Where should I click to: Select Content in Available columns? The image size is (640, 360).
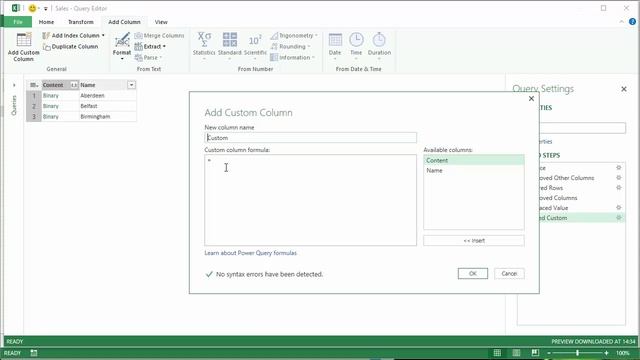point(473,160)
